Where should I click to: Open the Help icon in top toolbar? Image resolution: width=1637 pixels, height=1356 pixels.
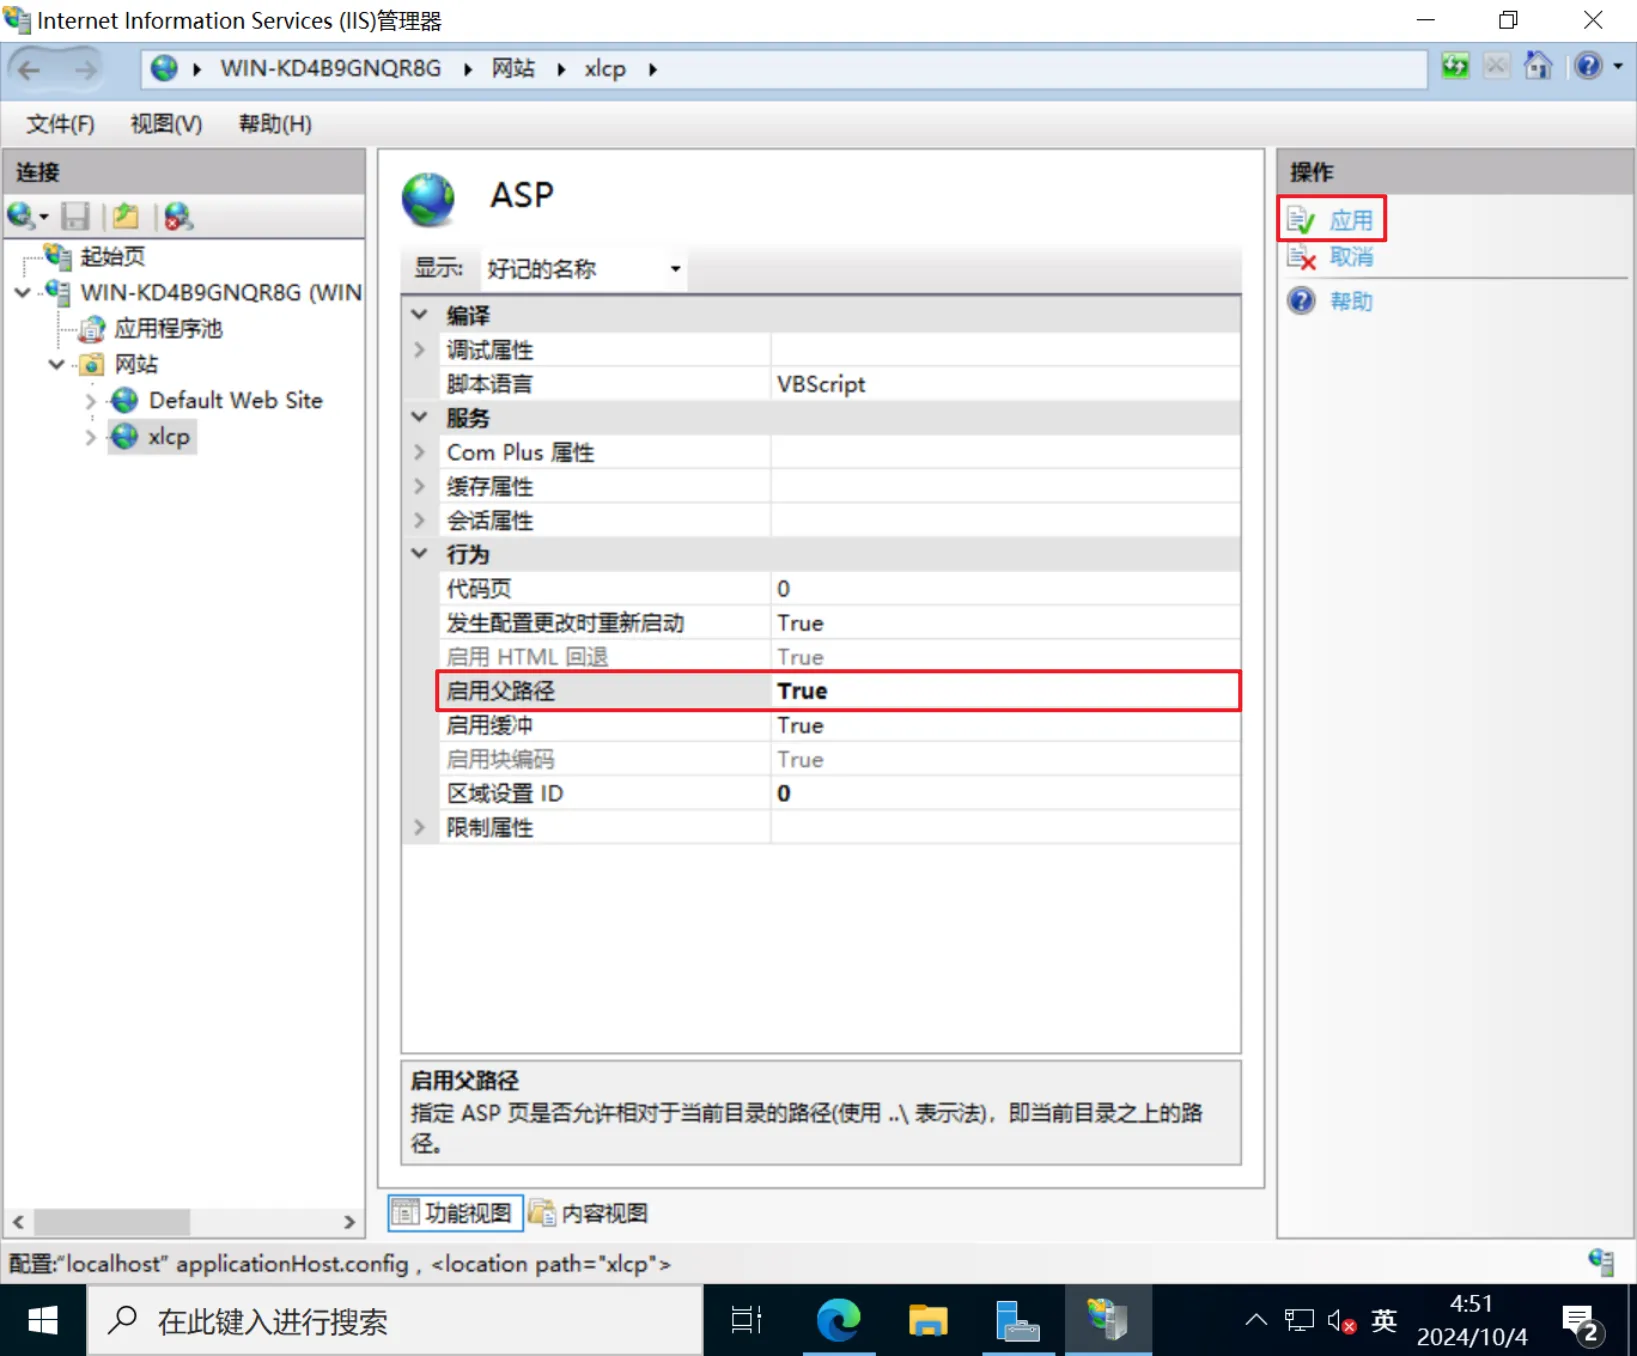tap(1588, 67)
